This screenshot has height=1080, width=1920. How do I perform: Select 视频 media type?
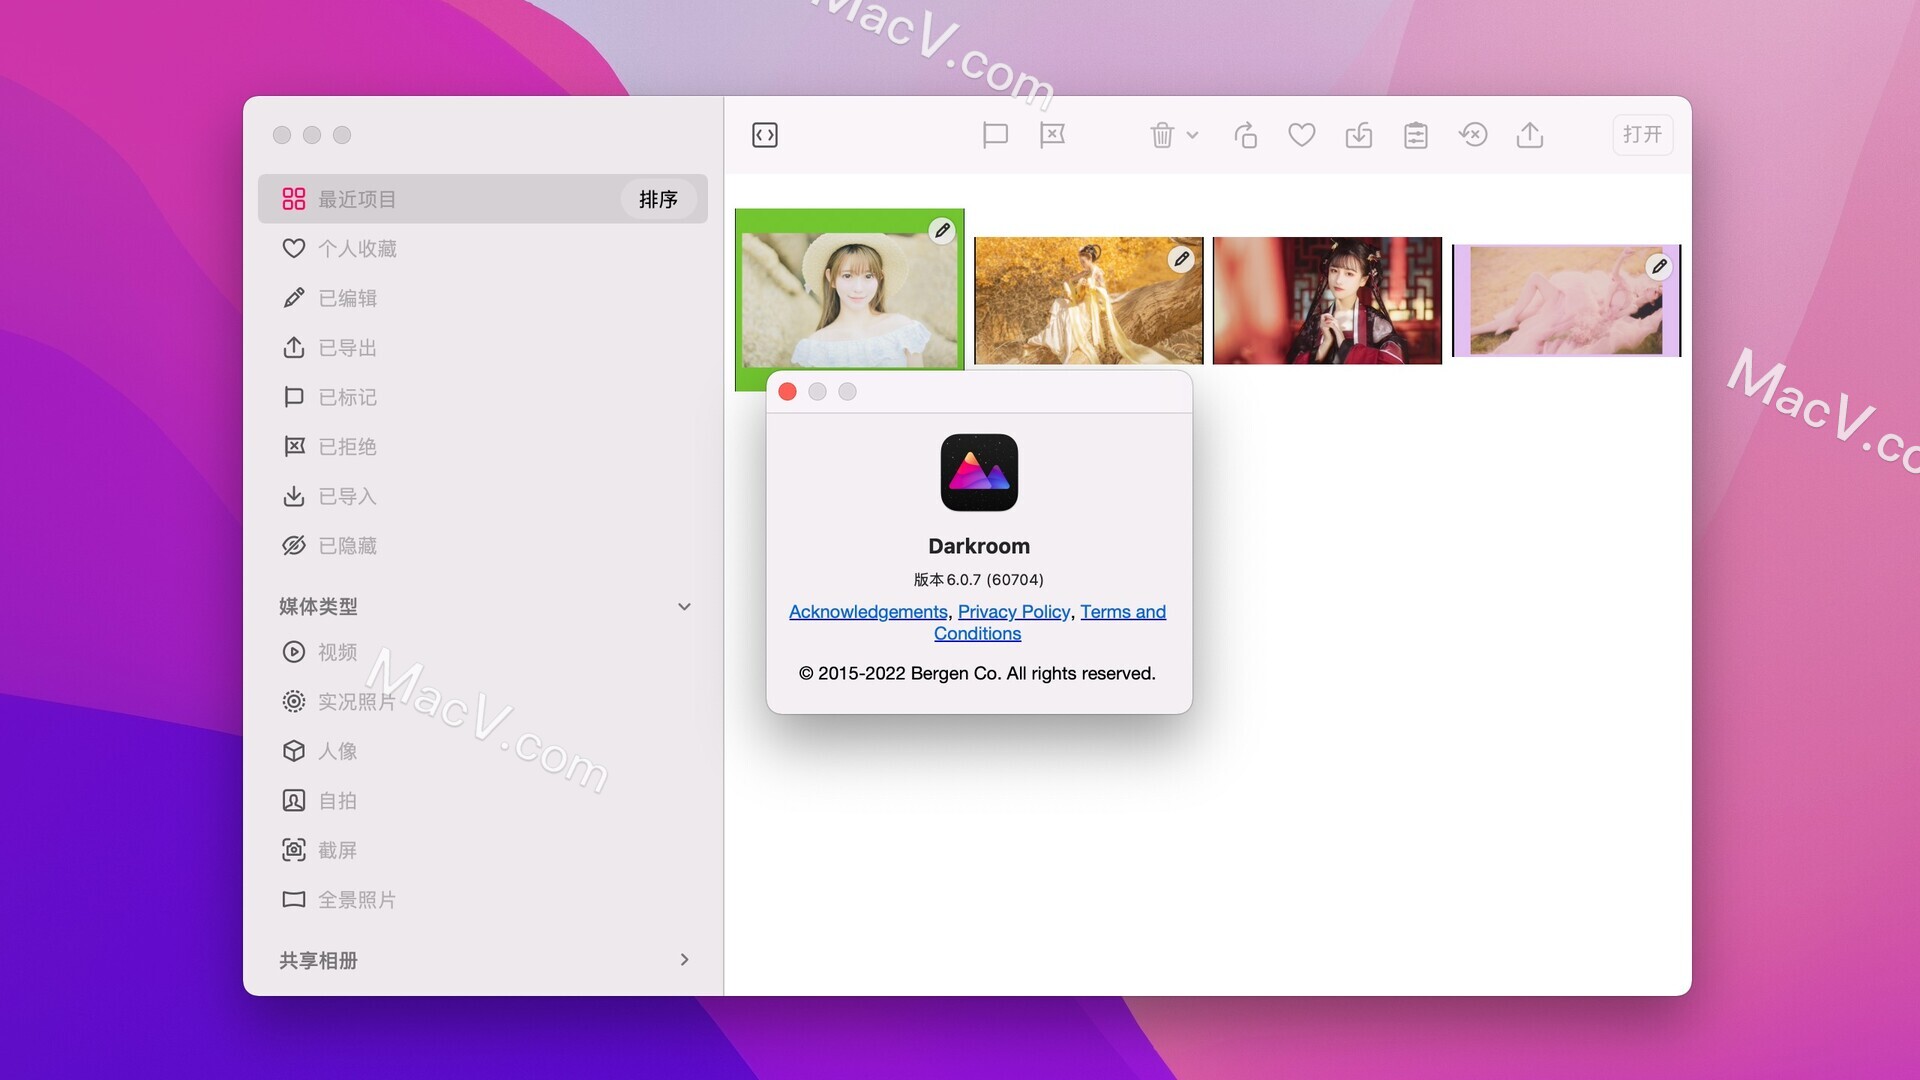click(483, 652)
